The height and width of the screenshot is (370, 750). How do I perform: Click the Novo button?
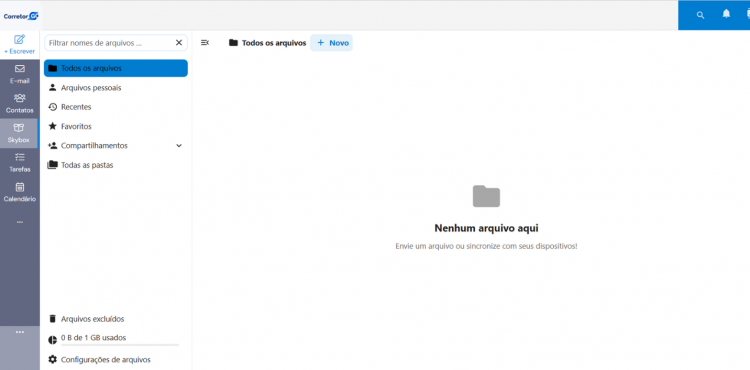[331, 43]
